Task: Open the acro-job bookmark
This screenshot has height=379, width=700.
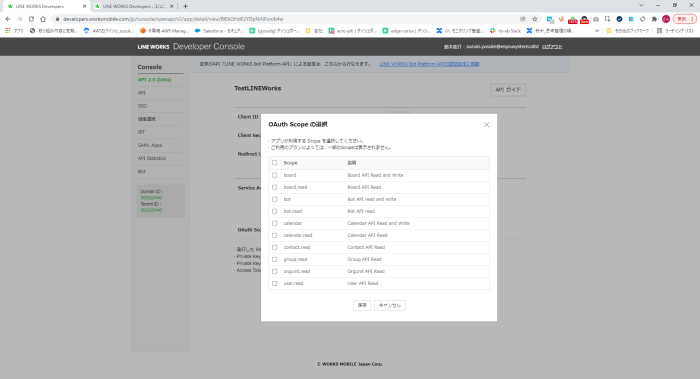Action: pyautogui.click(x=353, y=31)
